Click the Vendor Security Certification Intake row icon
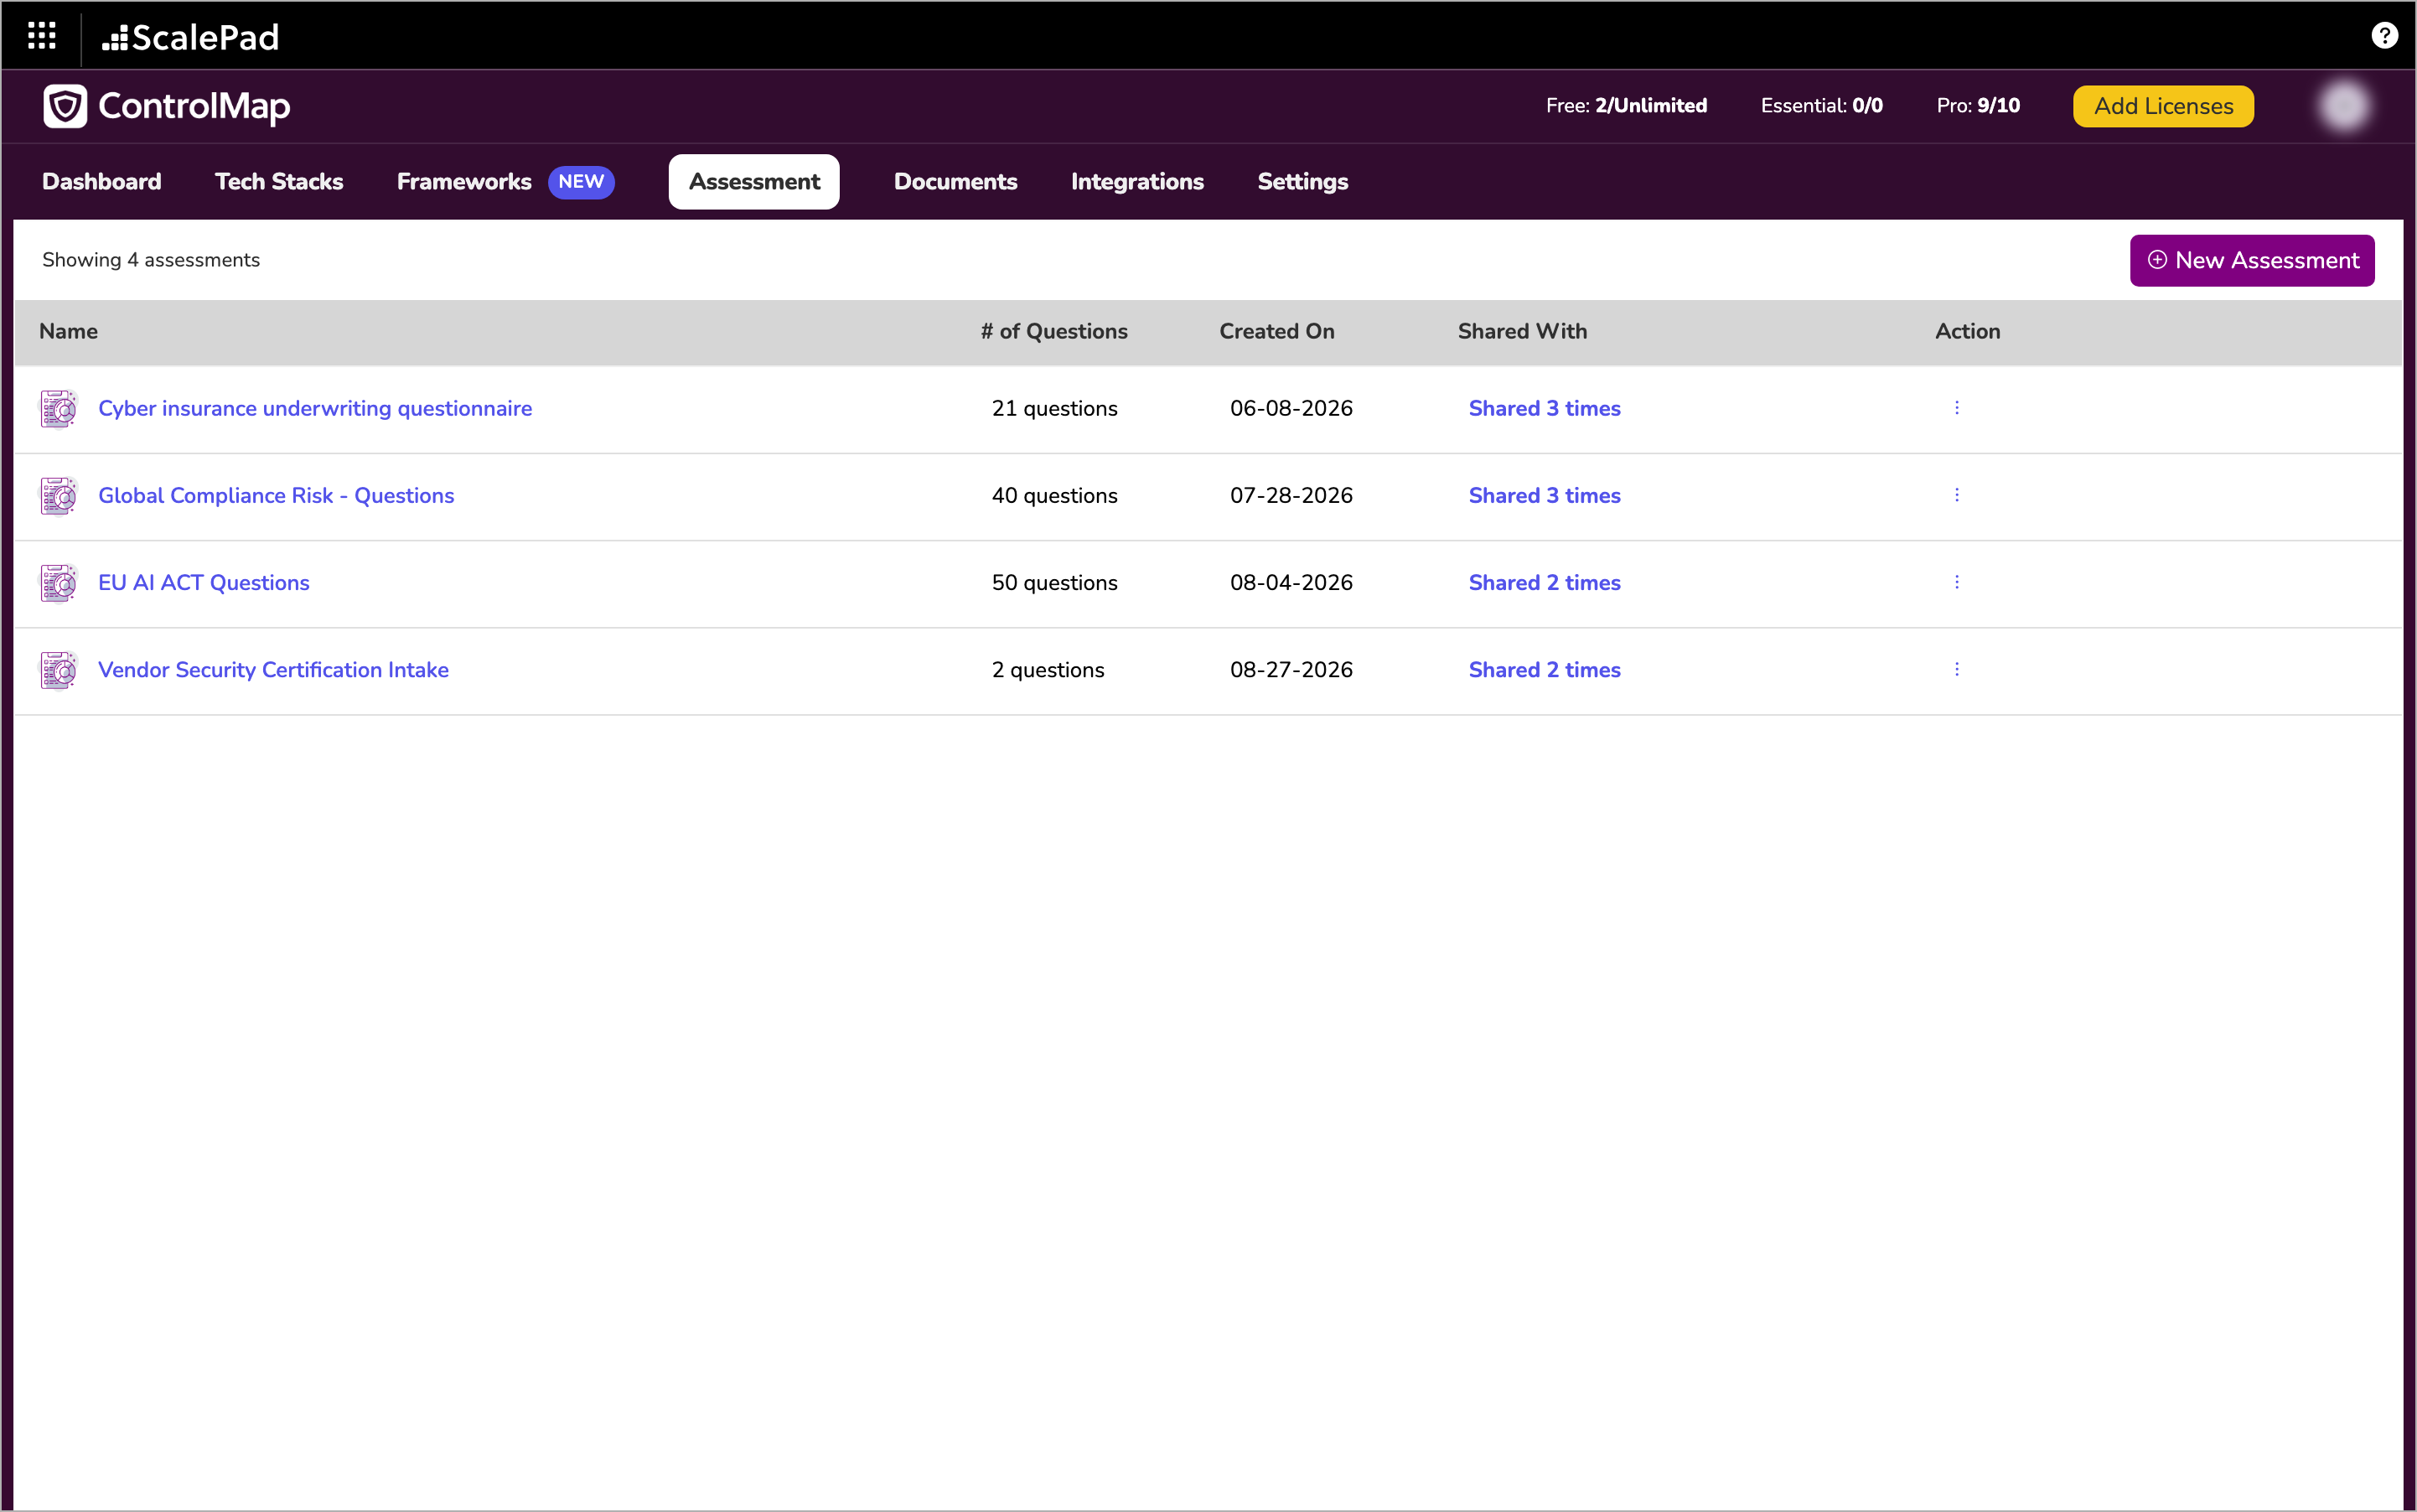The height and width of the screenshot is (1512, 2417). (58, 669)
